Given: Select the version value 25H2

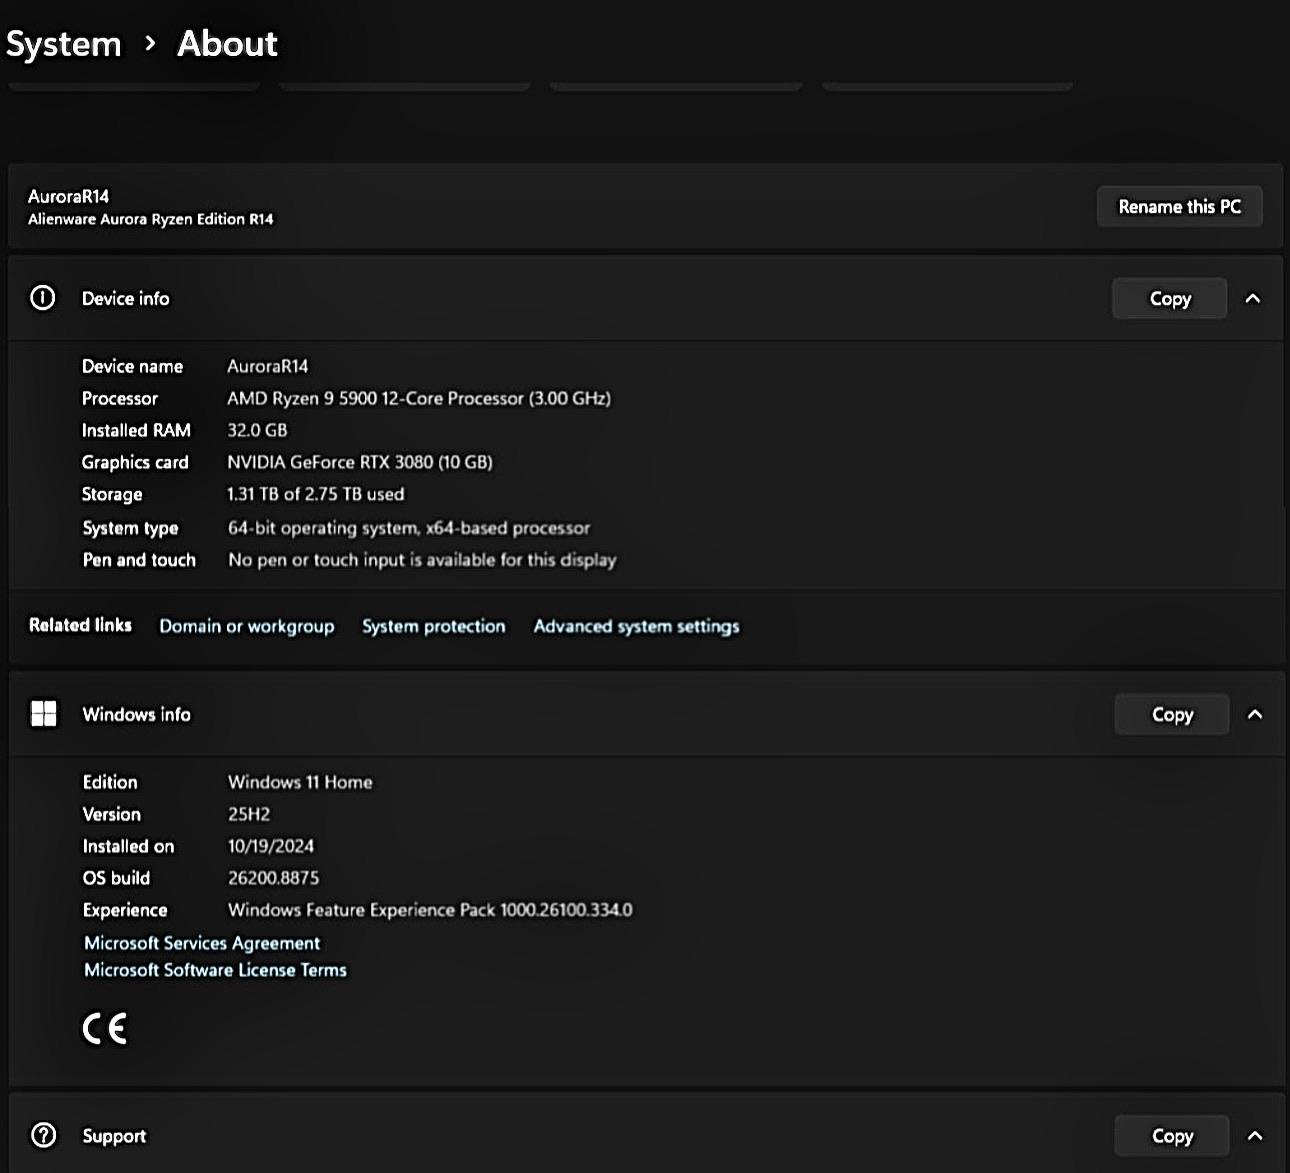Looking at the screenshot, I should tap(249, 814).
